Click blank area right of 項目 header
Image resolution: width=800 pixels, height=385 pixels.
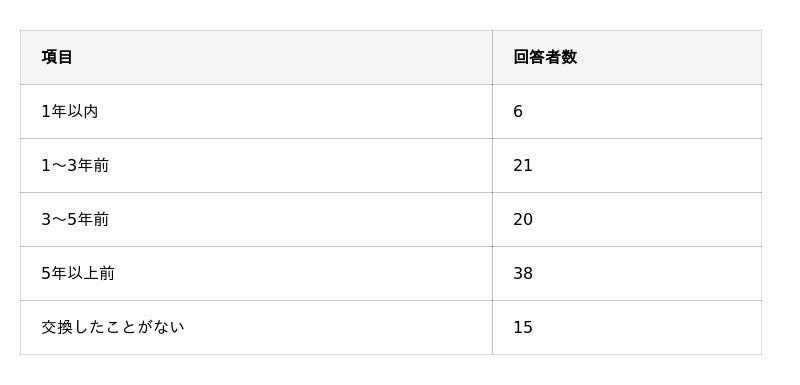click(282, 57)
